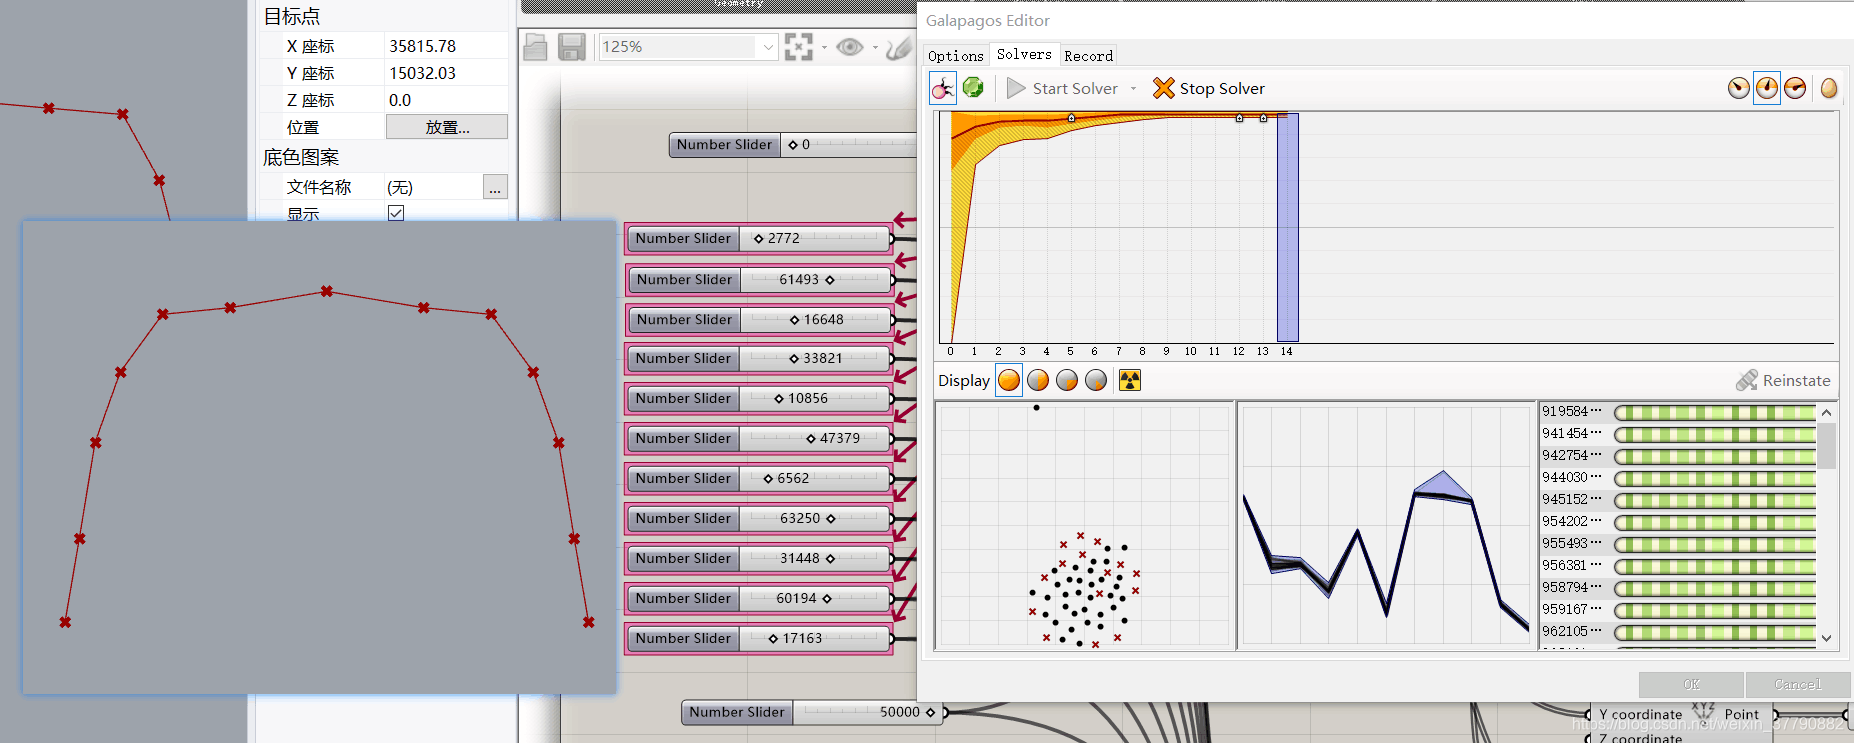Select the slow-speed gauge dial icon
This screenshot has height=743, width=1854.
click(x=1739, y=88)
